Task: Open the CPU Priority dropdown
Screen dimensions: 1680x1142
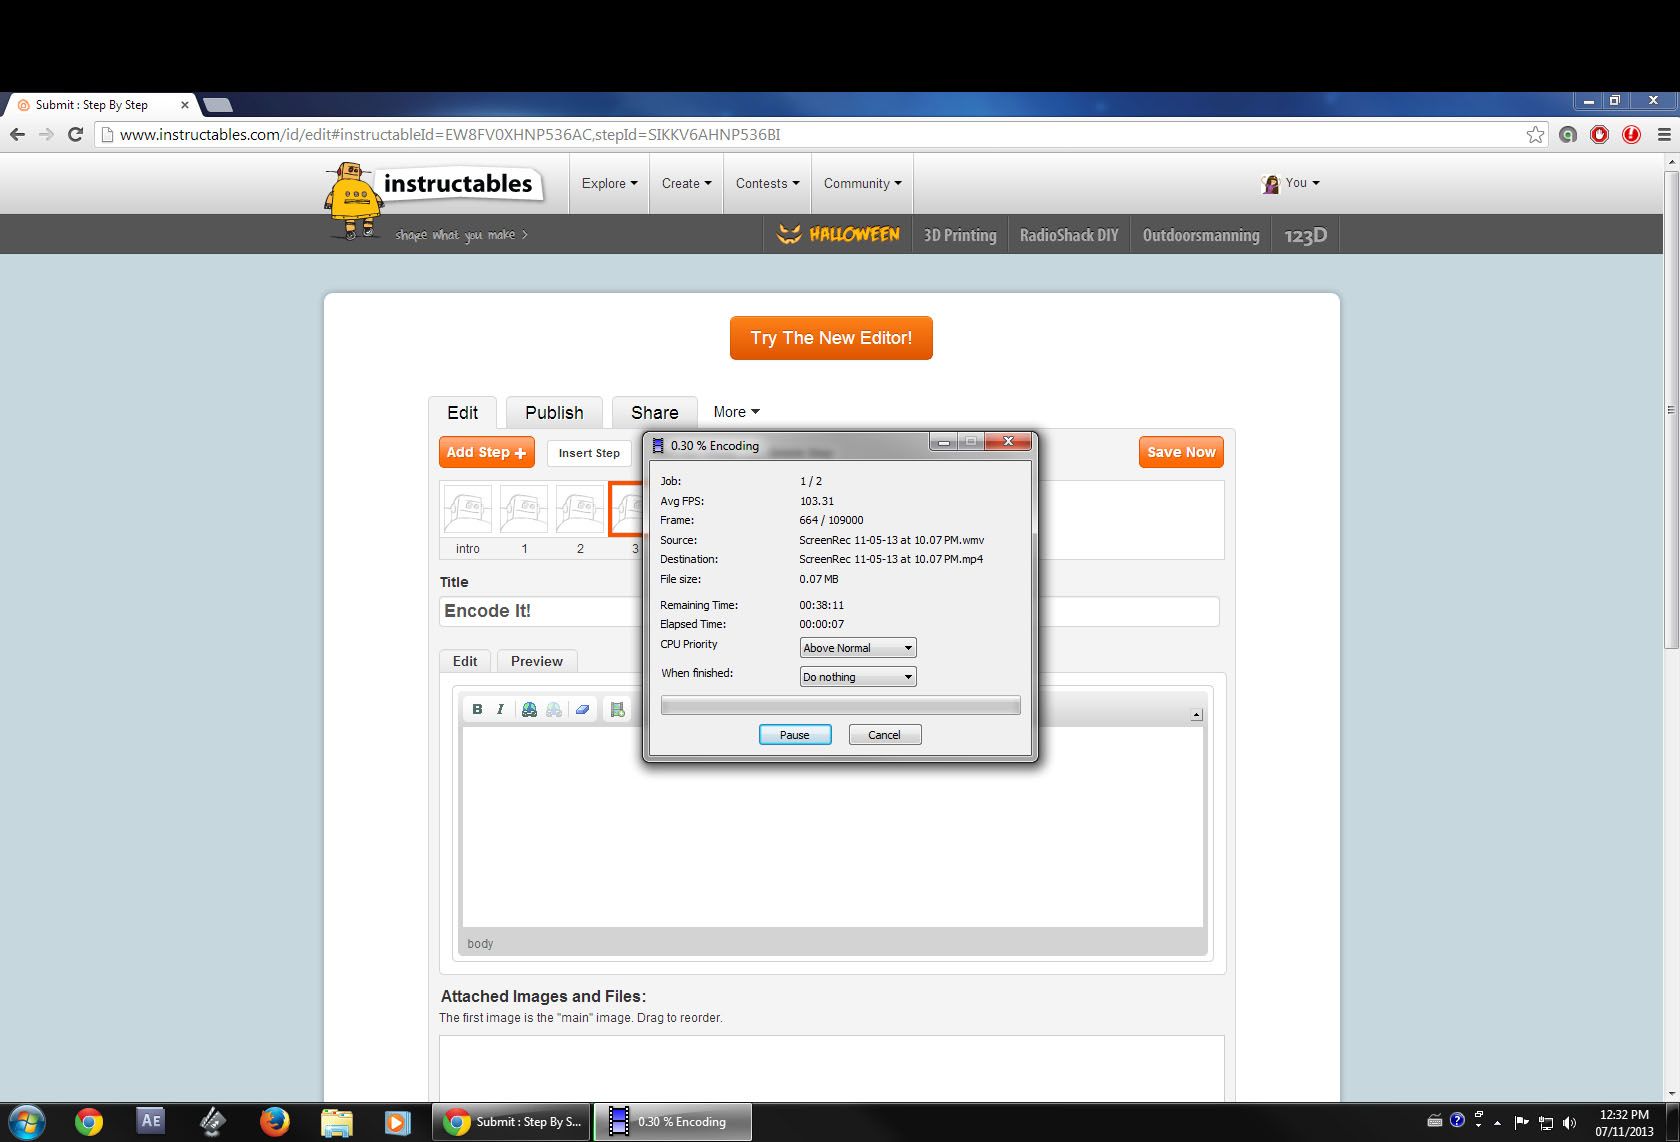Action: [x=856, y=647]
